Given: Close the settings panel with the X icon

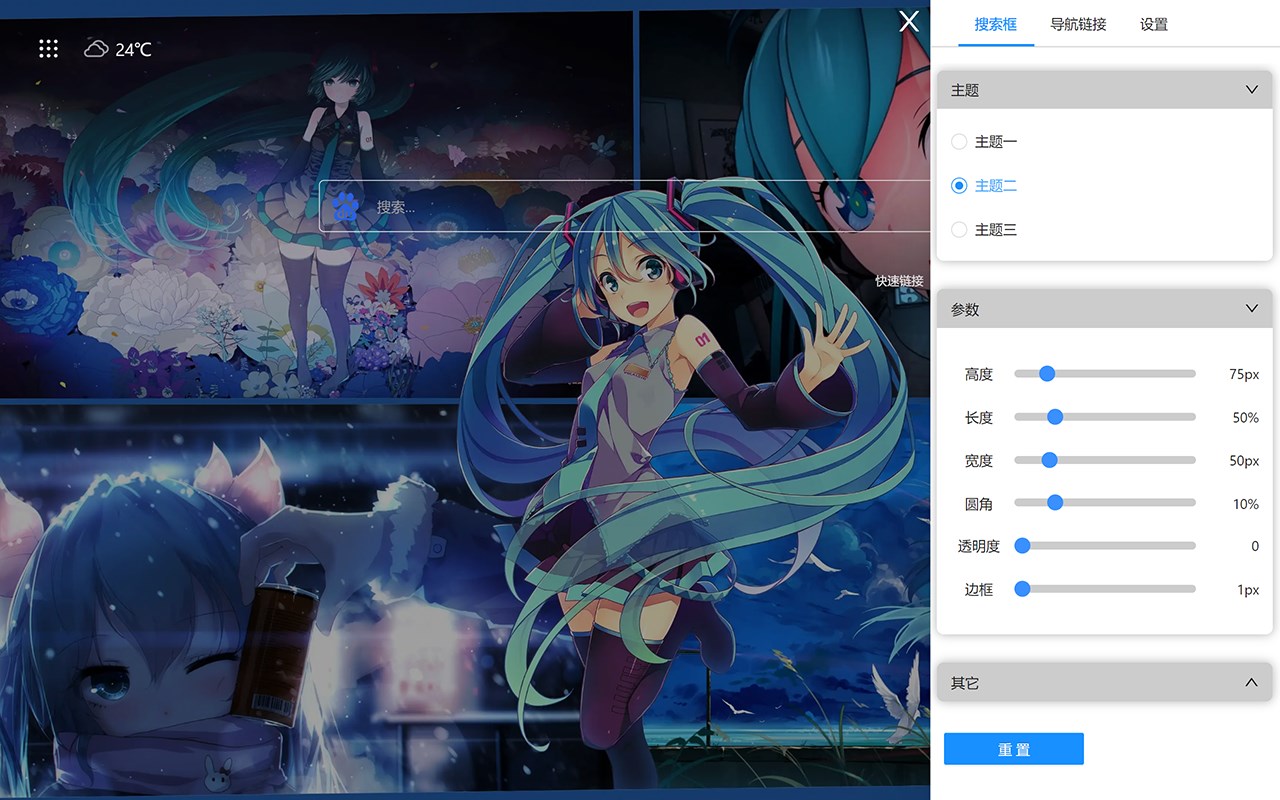Looking at the screenshot, I should [x=908, y=21].
